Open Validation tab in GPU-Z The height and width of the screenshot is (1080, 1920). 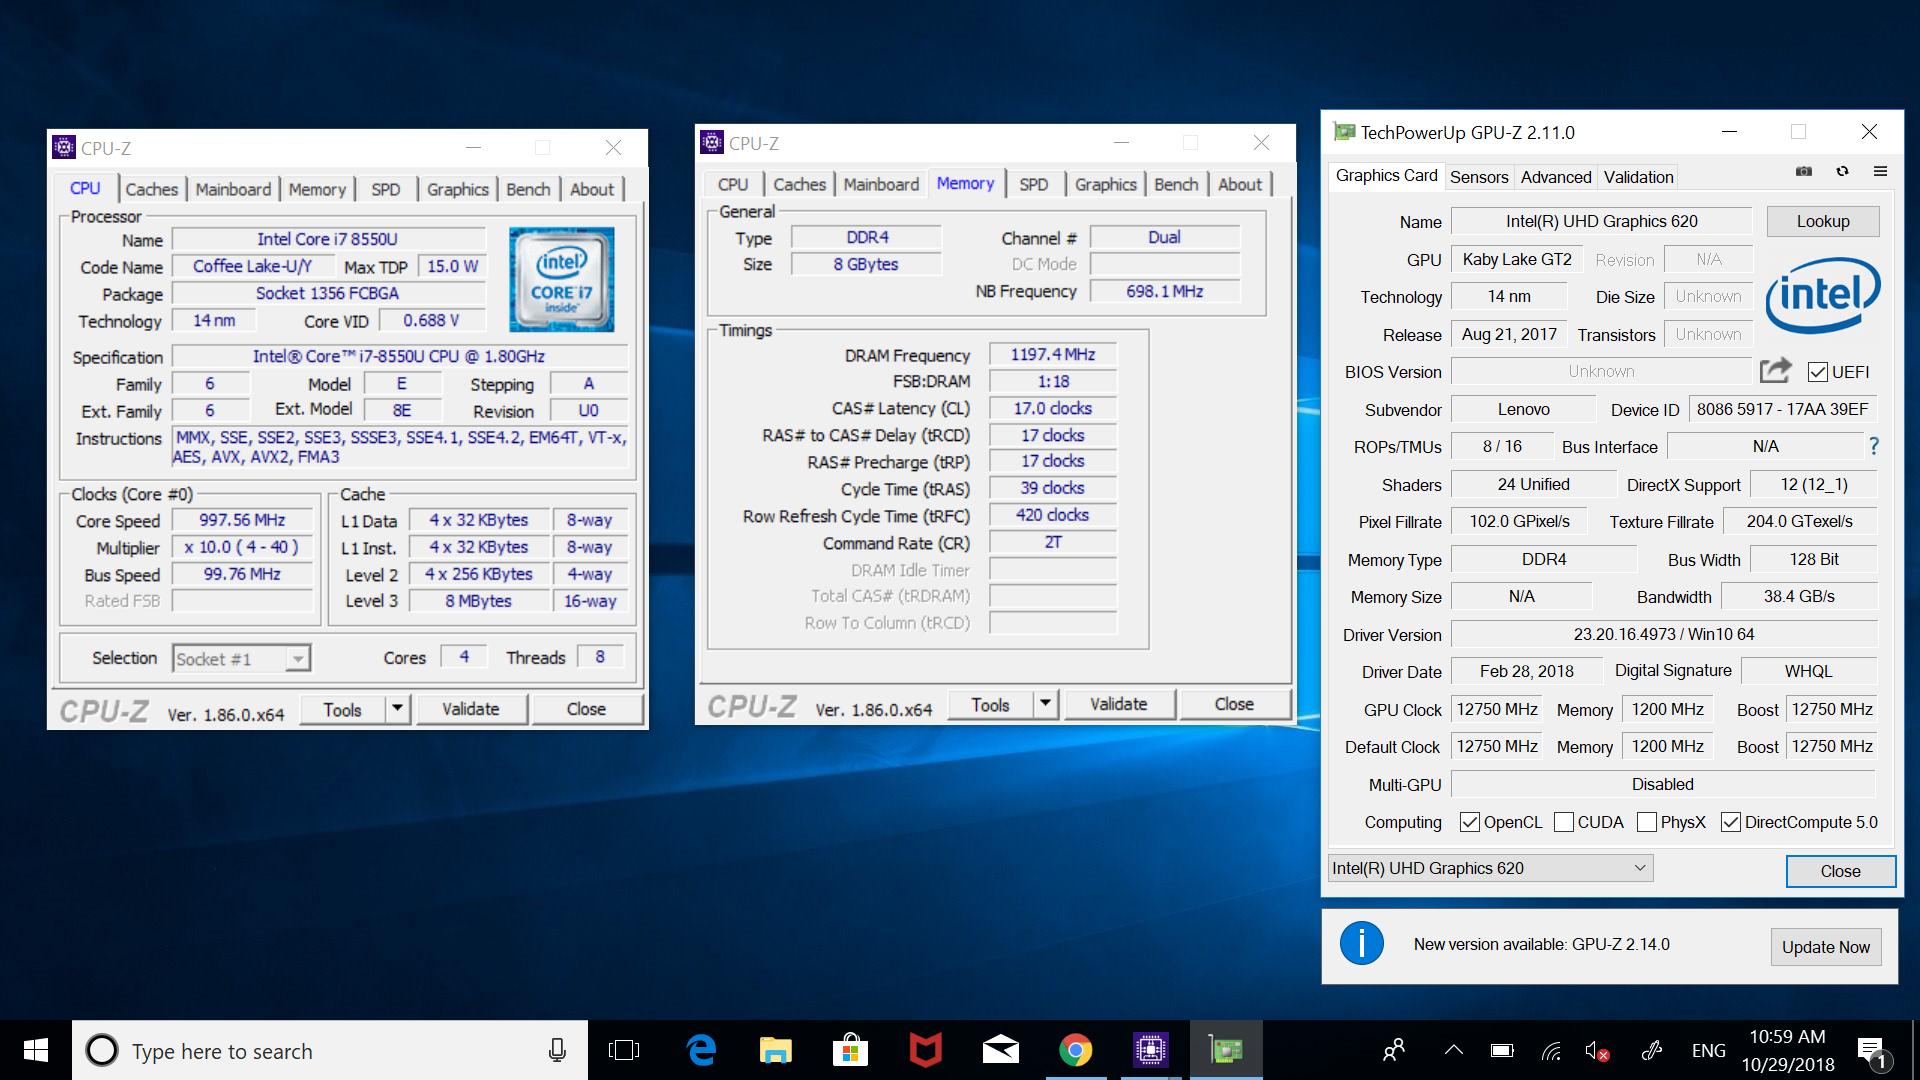point(1638,177)
